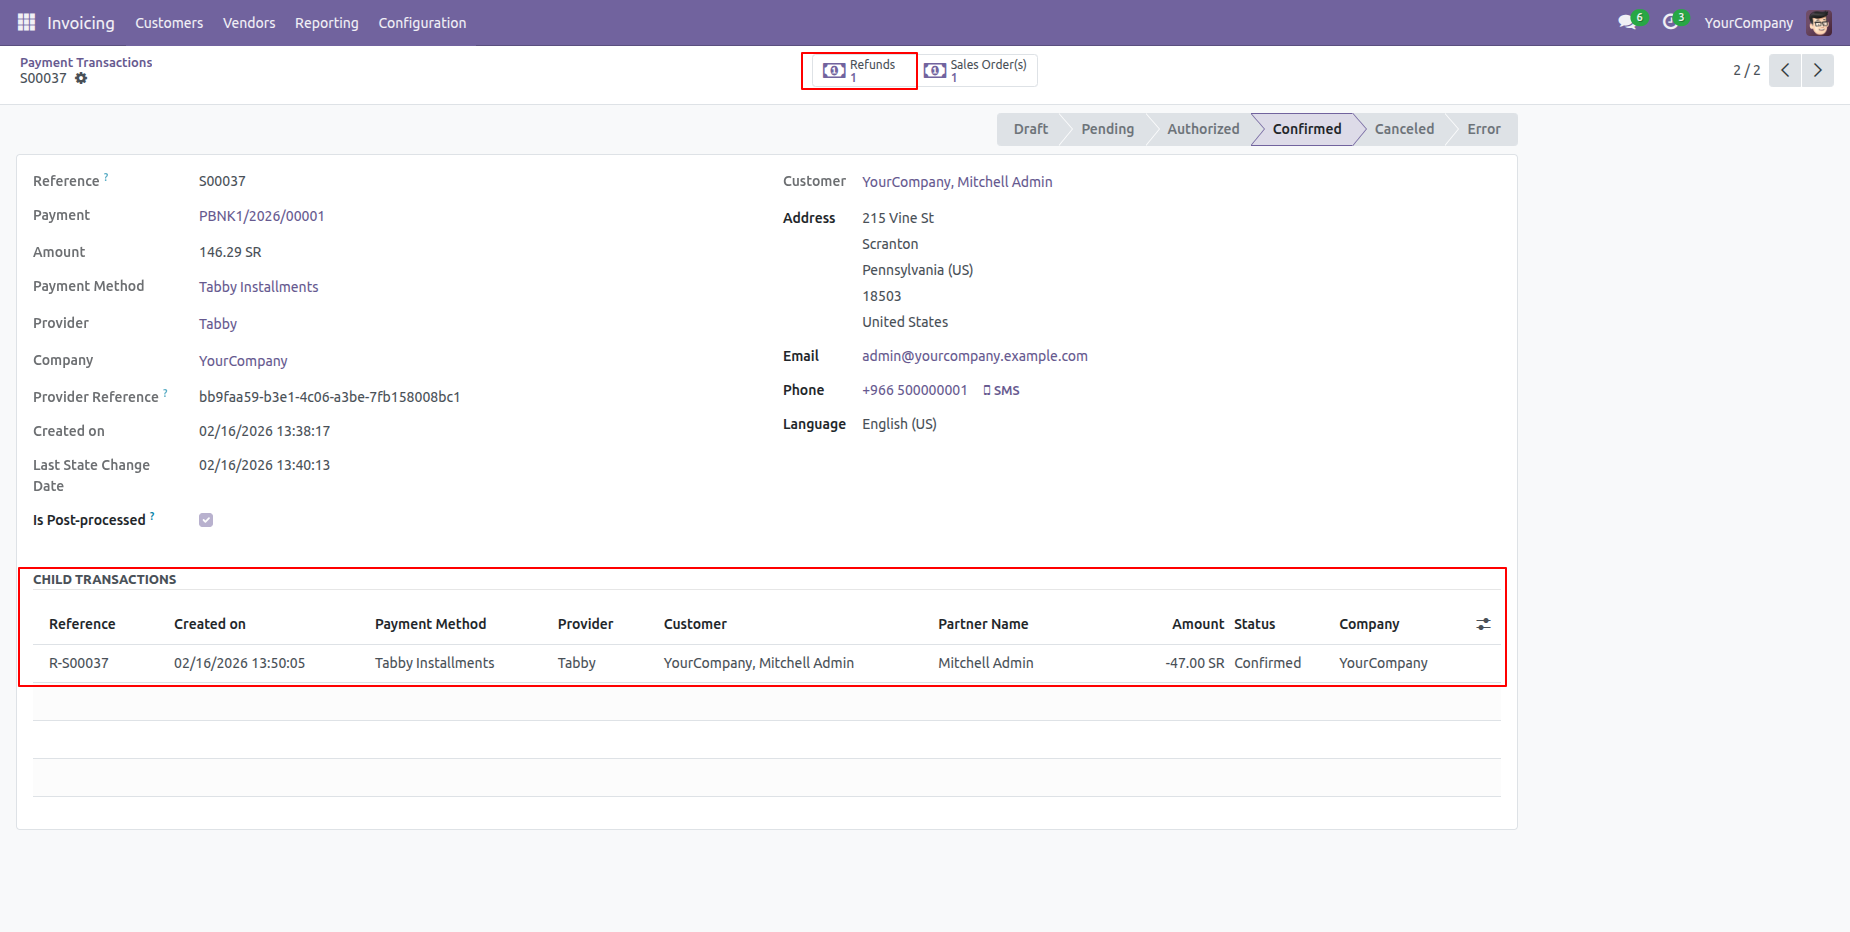Expand the Configuration menu
Screen dimensions: 1850x932
coord(422,23)
